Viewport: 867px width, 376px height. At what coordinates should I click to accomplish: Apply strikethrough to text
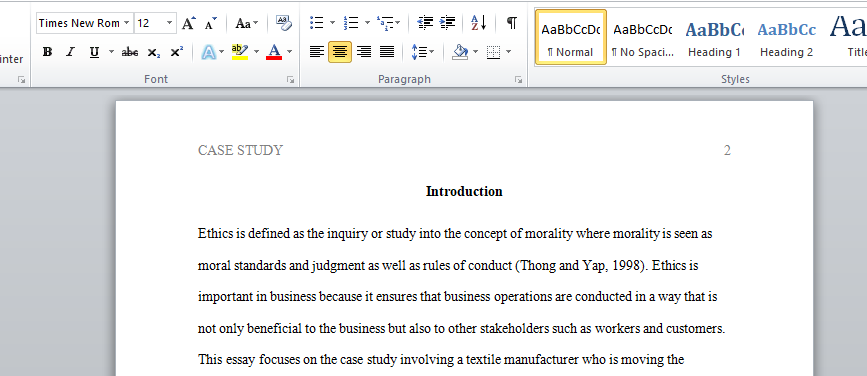[130, 52]
